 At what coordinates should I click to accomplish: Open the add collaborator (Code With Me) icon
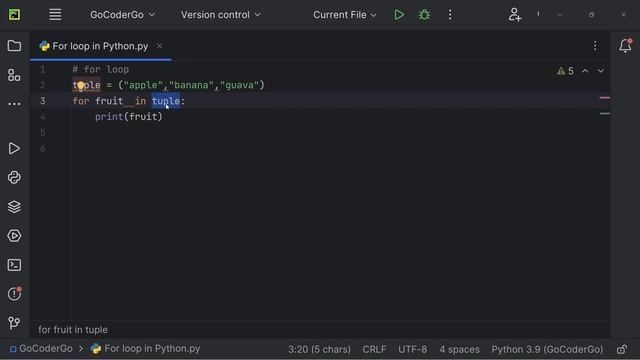(515, 15)
